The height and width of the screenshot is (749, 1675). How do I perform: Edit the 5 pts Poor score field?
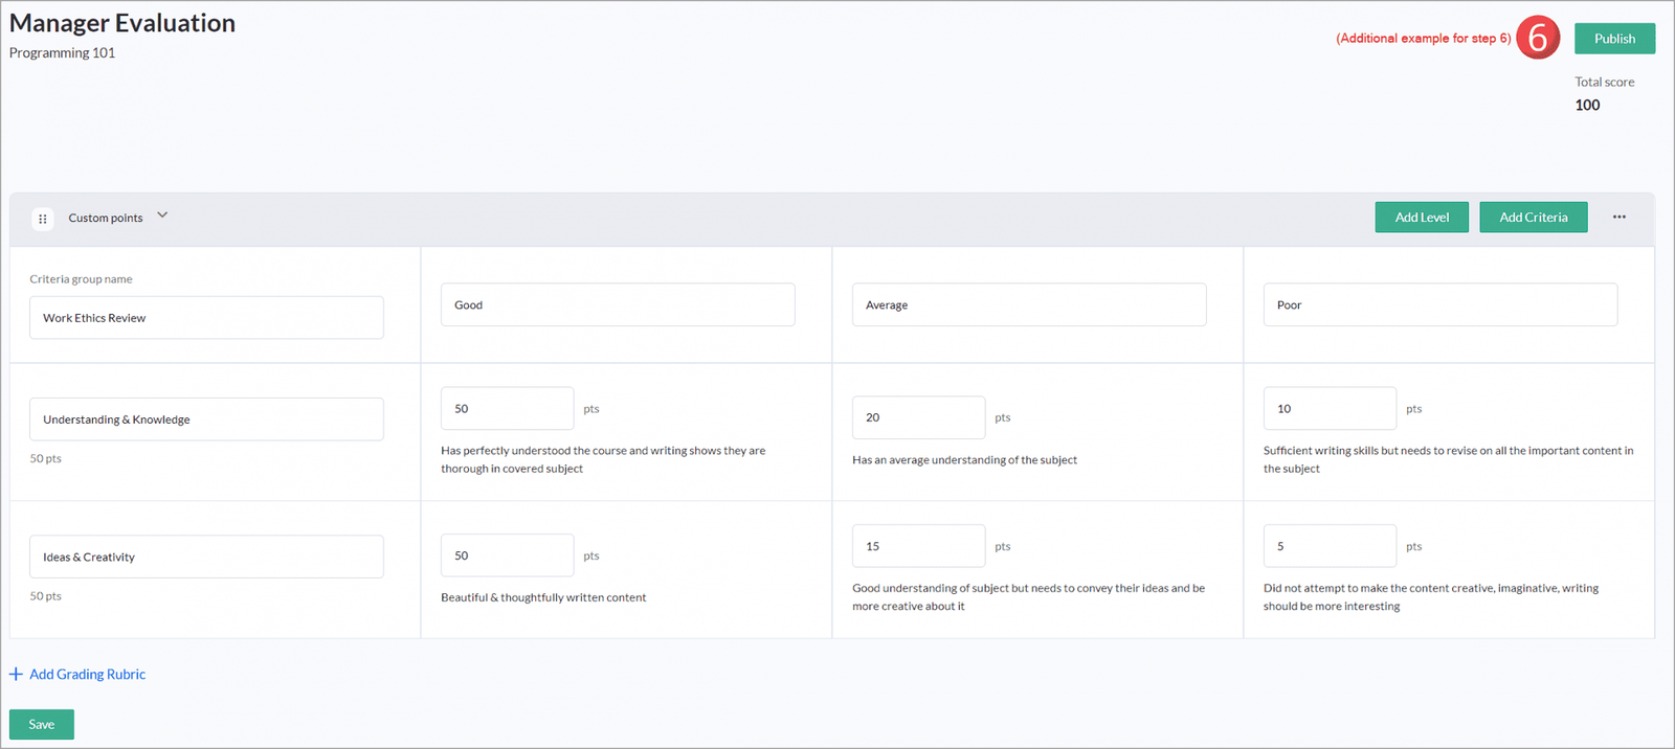tap(1329, 546)
